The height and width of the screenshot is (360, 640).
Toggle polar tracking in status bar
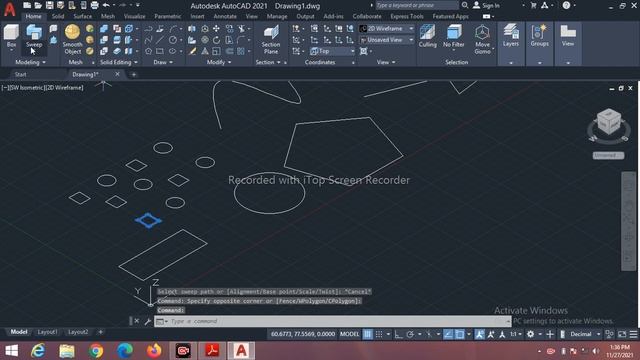point(410,334)
